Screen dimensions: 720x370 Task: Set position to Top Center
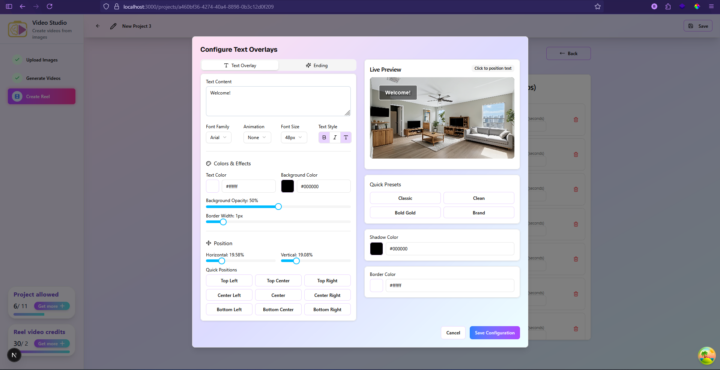pyautogui.click(x=278, y=280)
